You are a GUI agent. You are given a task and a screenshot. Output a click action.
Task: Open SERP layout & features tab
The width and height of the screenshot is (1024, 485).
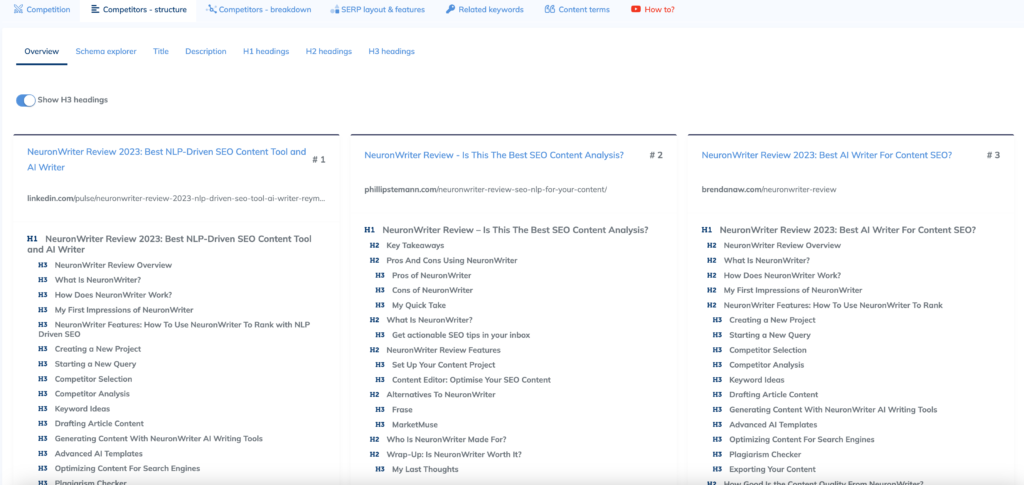click(377, 10)
